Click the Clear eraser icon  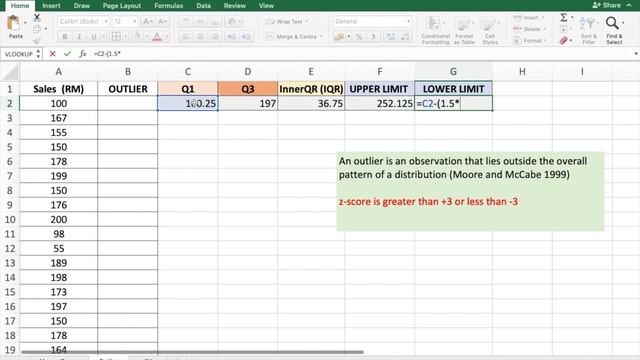[564, 40]
